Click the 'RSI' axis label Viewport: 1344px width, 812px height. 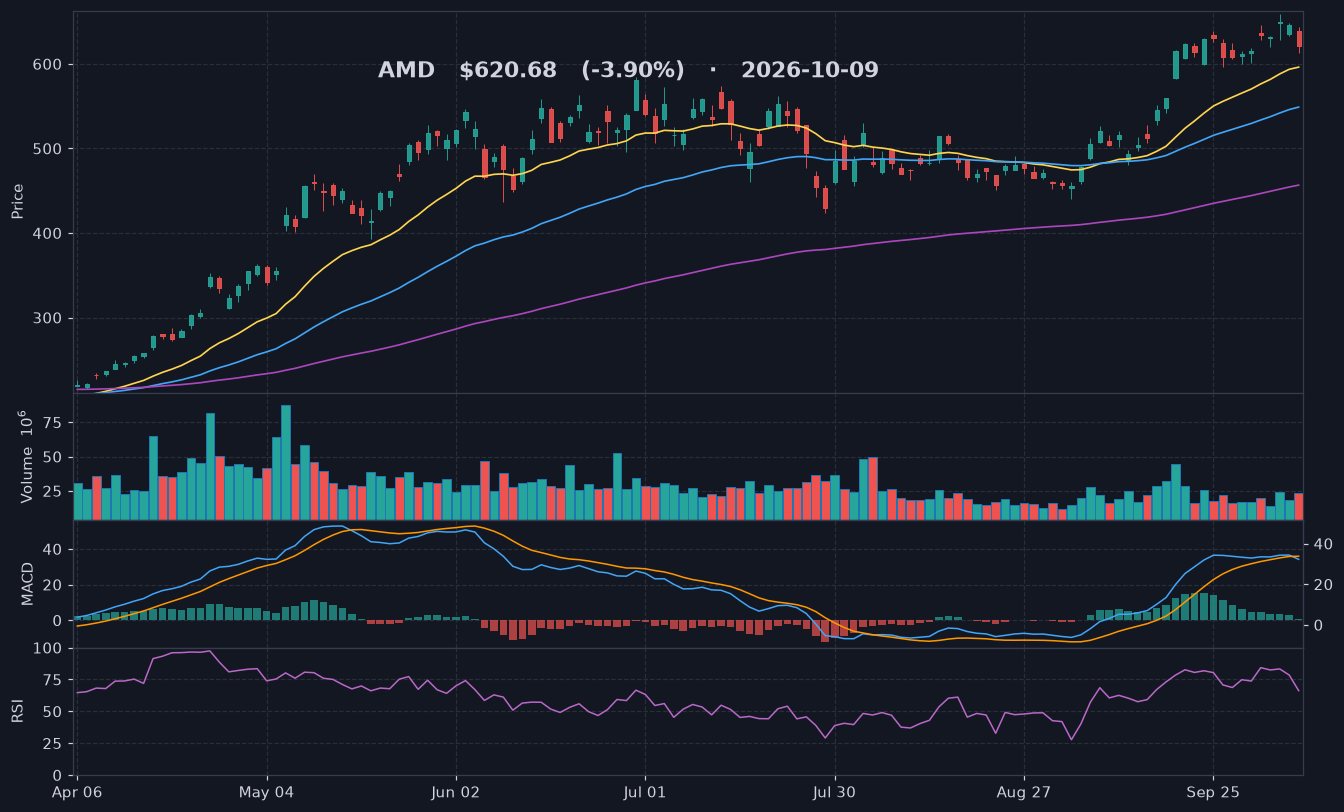(x=17, y=711)
